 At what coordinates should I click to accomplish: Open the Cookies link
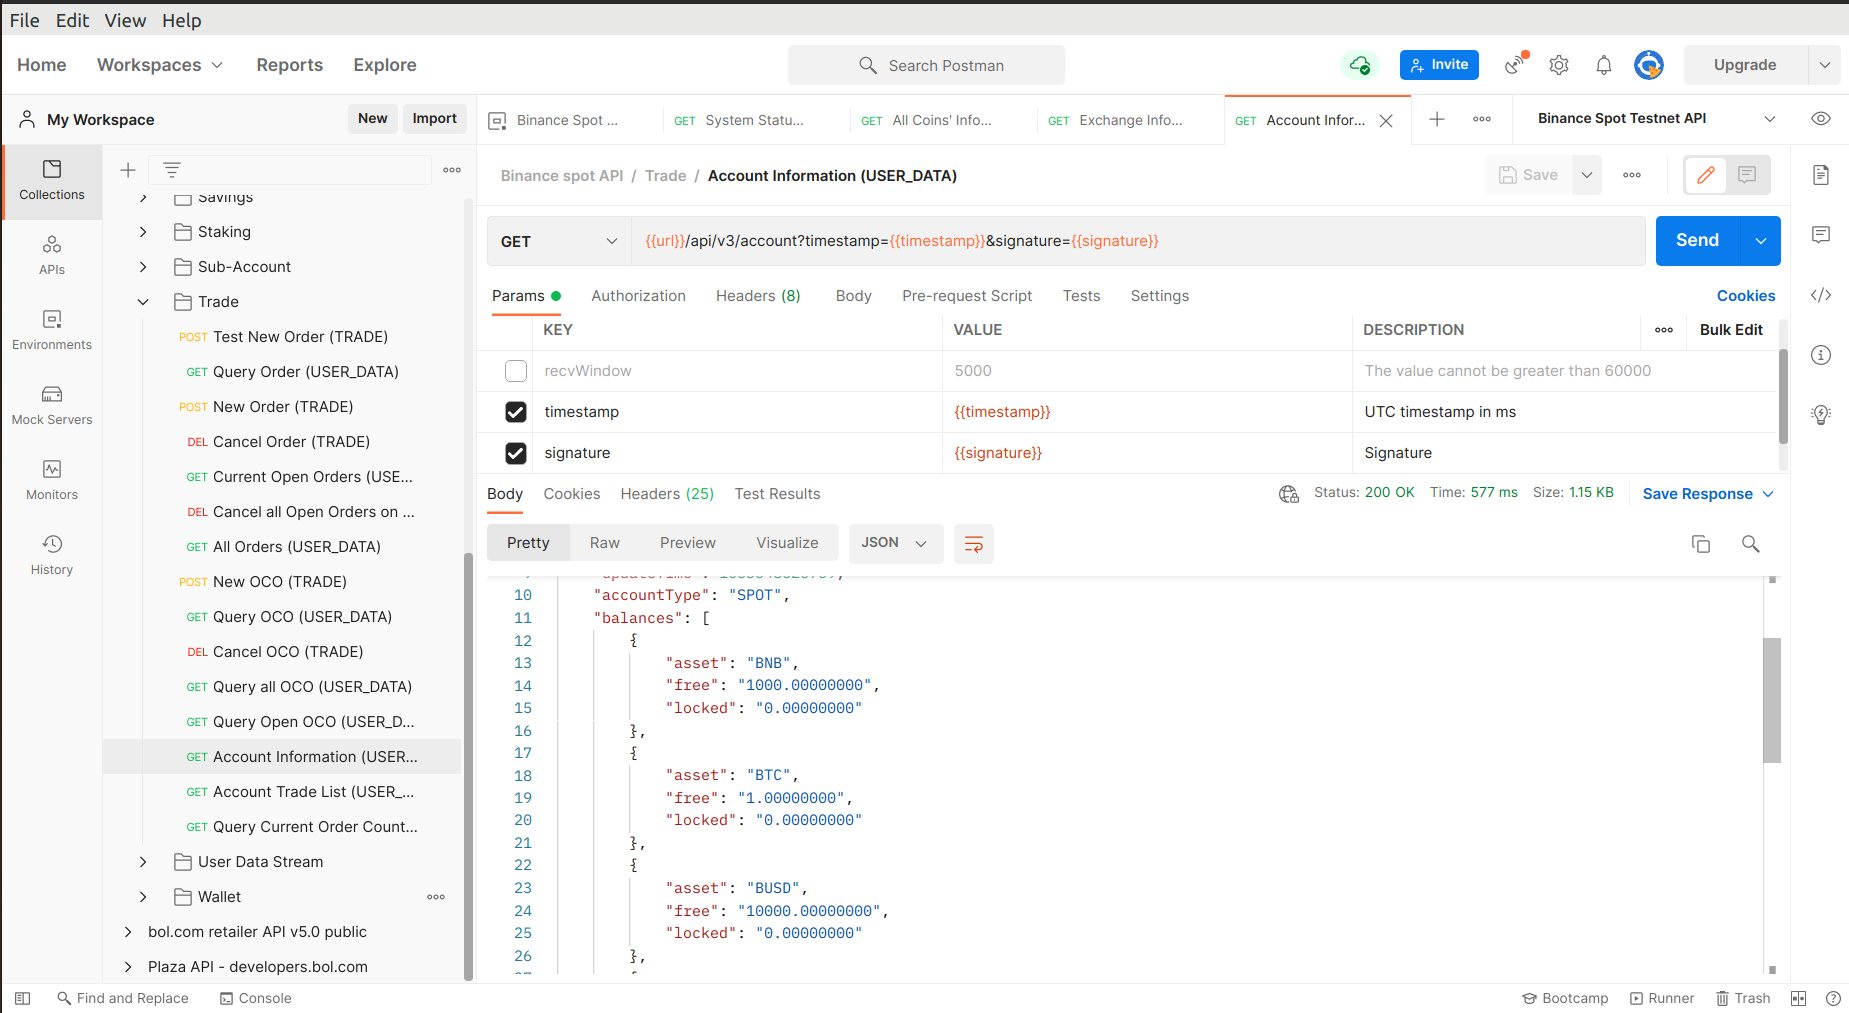1746,296
